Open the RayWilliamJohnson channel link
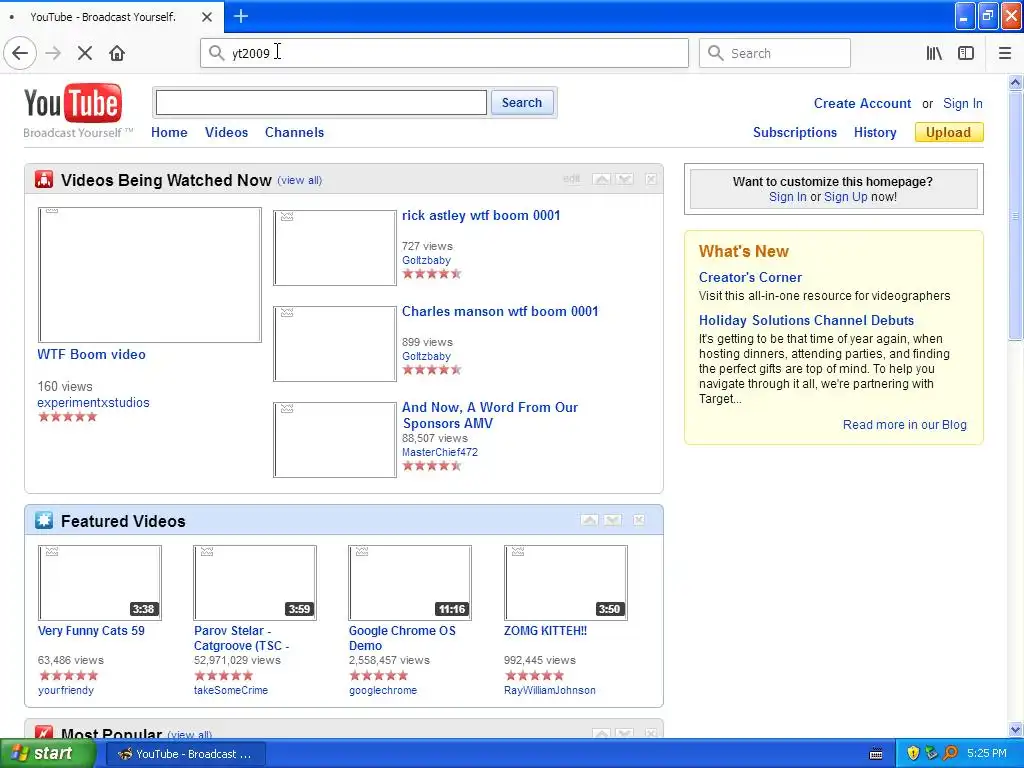 pyautogui.click(x=550, y=690)
